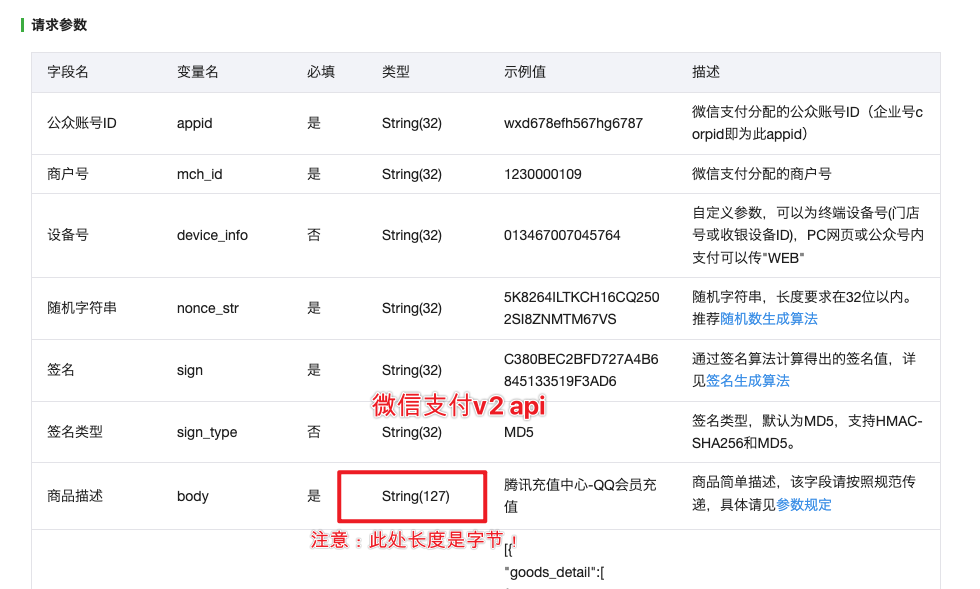Select the body variable name

click(x=192, y=496)
